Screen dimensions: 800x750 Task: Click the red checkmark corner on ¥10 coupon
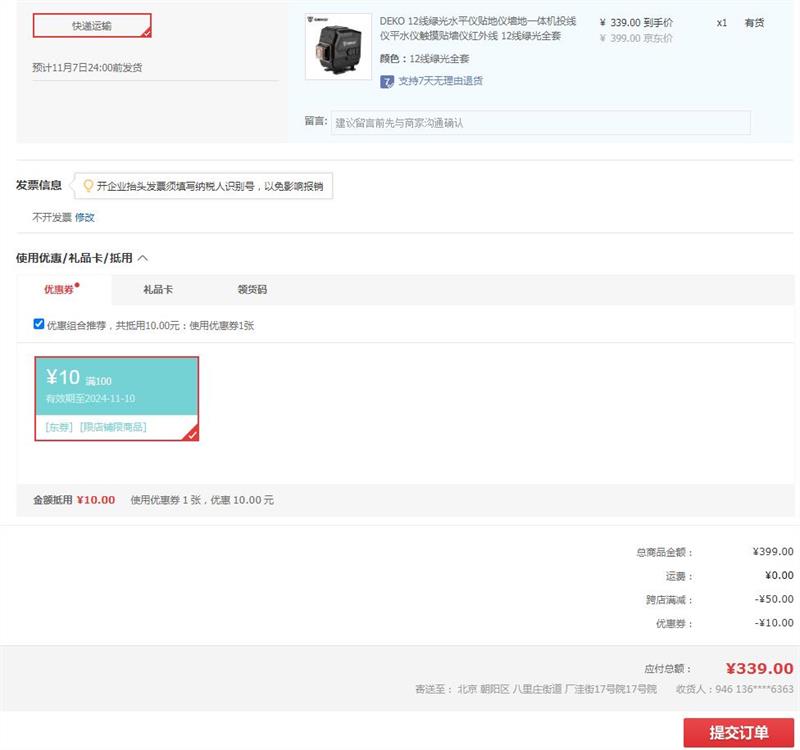tap(191, 434)
